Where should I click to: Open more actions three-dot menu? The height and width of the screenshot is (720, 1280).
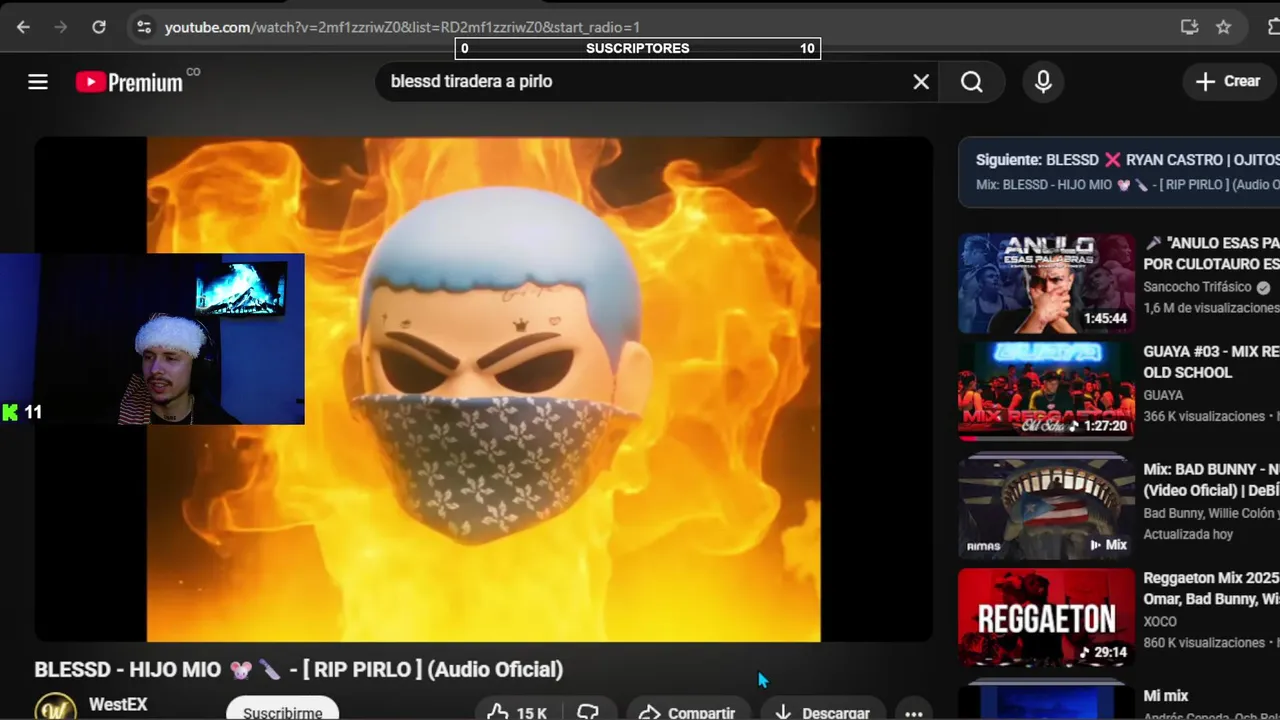coord(913,711)
